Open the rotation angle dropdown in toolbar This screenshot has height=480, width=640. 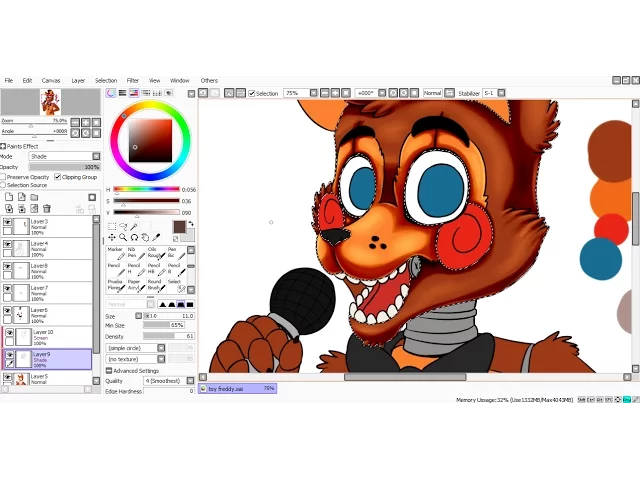[x=382, y=93]
